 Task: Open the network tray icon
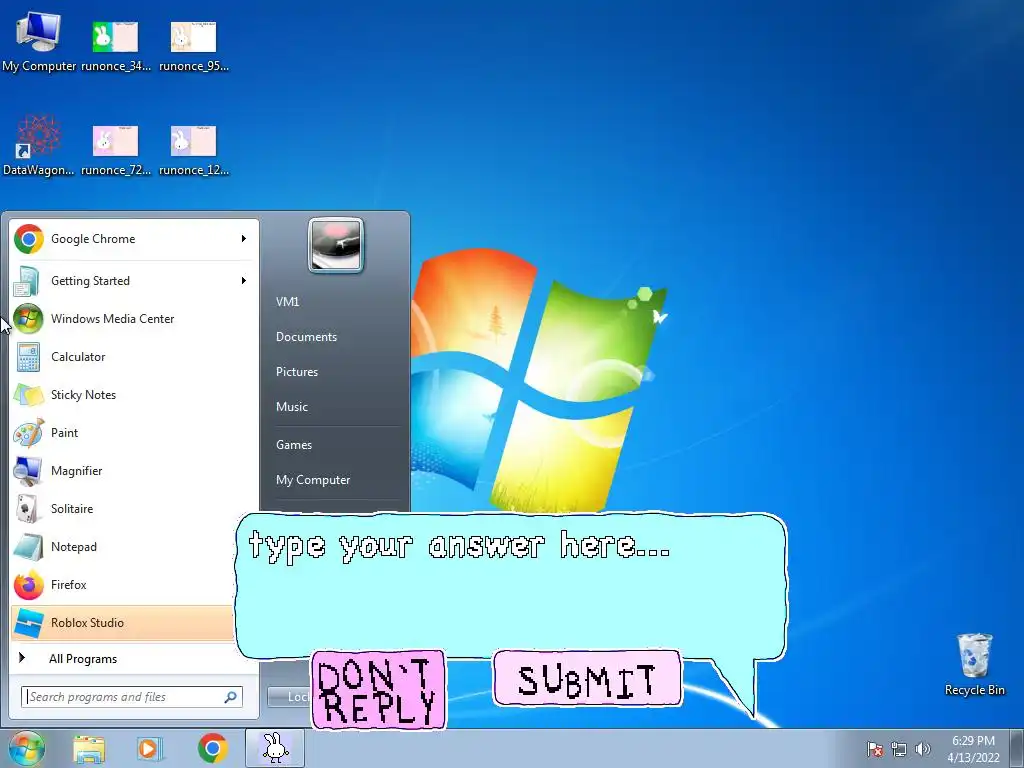[899, 749]
